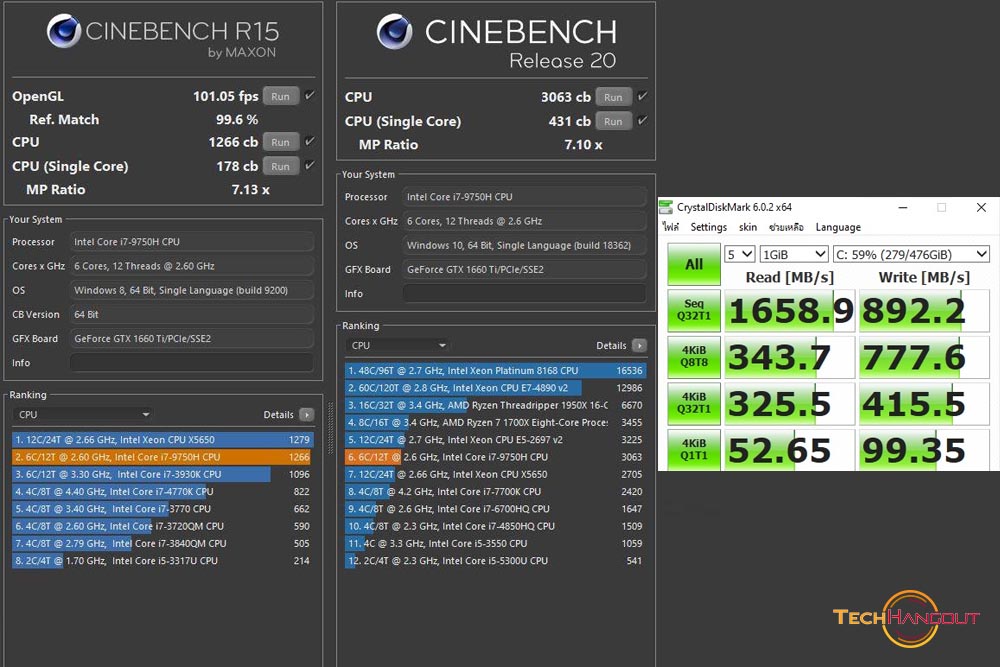The width and height of the screenshot is (1000, 667).
Task: Select R15 ranking row Intel Xeon CPU X5650
Action: click(x=163, y=440)
